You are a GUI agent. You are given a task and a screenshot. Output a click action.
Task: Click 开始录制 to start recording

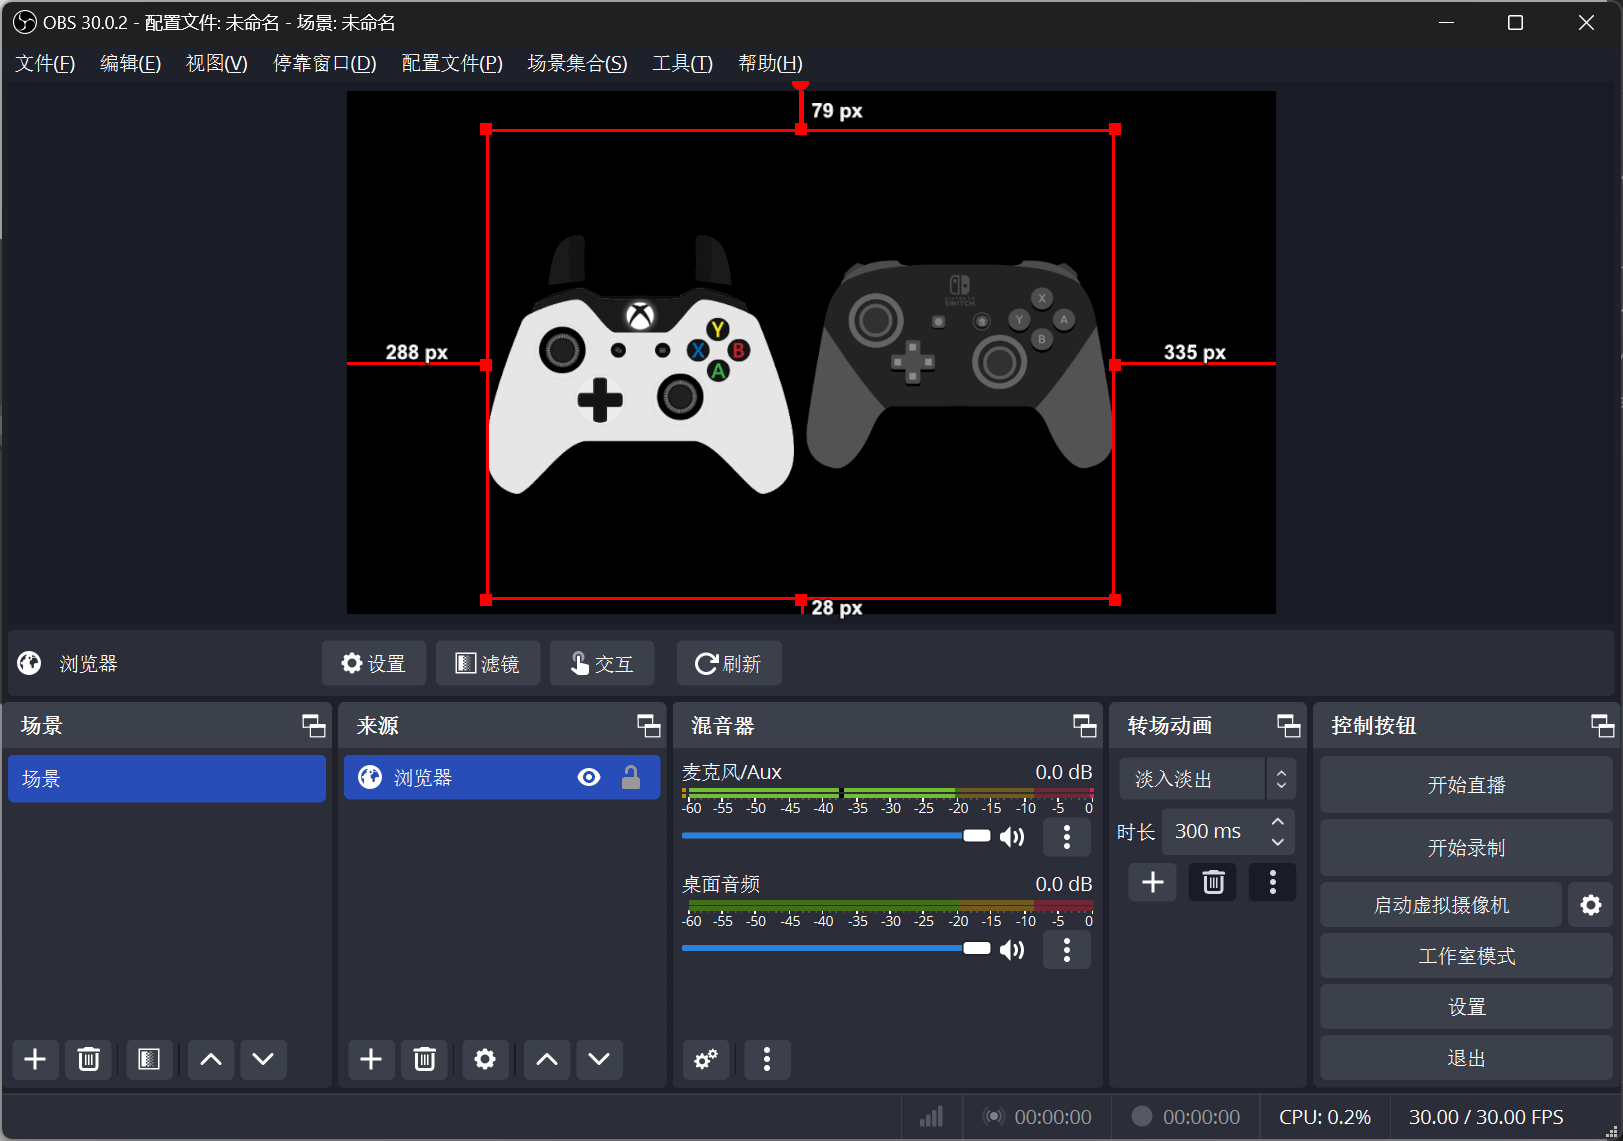pos(1466,848)
